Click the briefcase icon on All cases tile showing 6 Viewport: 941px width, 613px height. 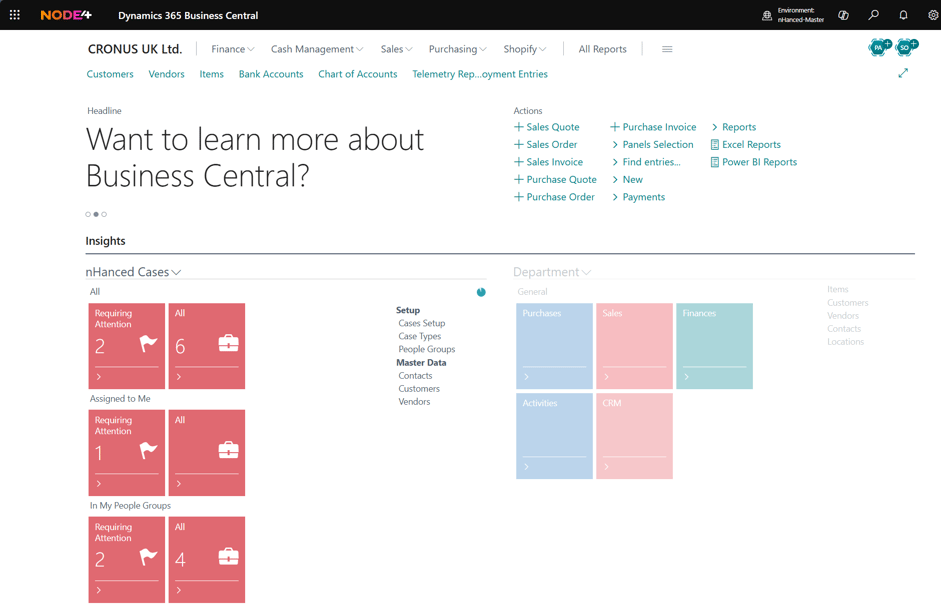(x=228, y=343)
